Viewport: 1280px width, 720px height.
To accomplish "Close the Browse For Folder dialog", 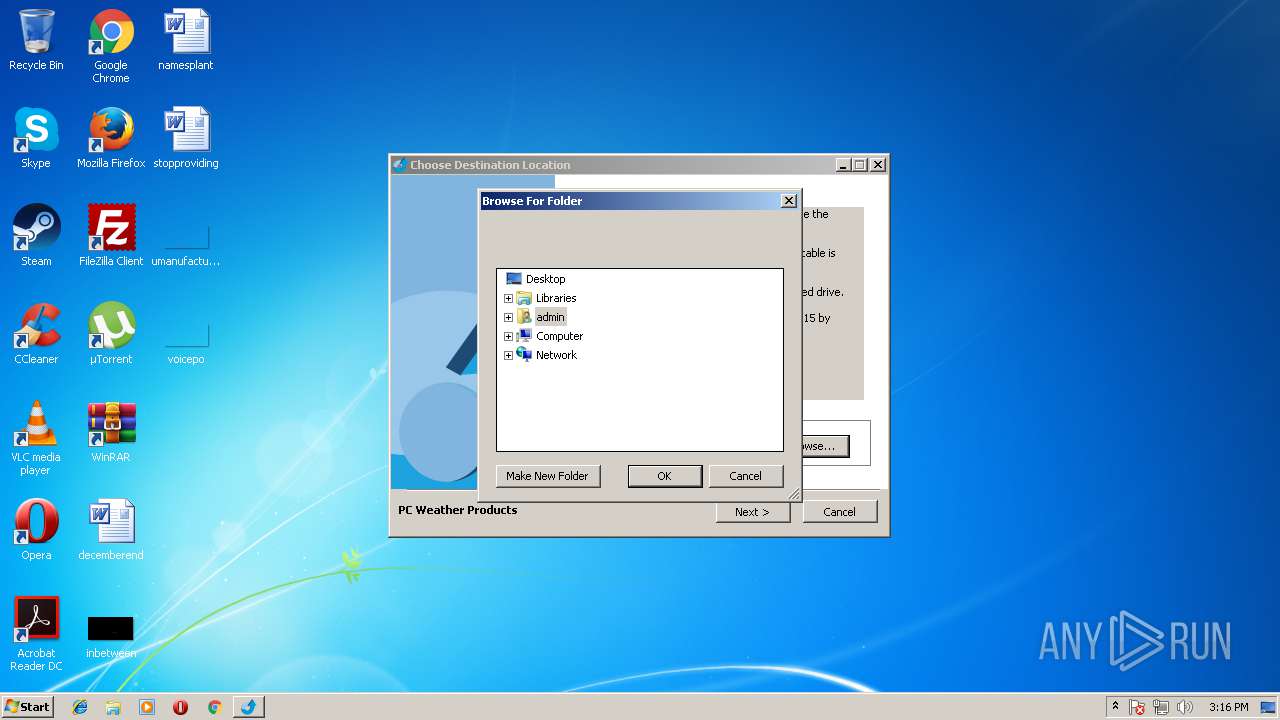I will coord(788,201).
